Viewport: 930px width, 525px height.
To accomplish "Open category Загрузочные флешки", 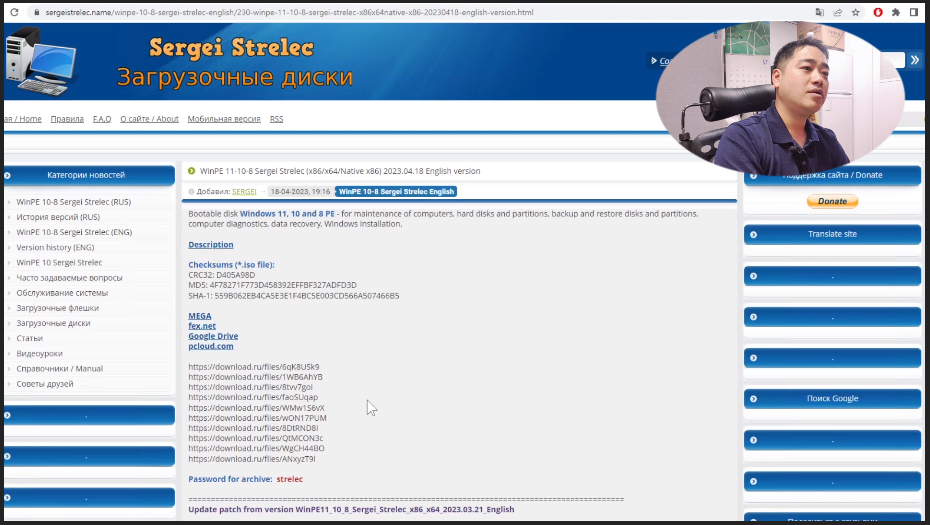I will (x=58, y=308).
